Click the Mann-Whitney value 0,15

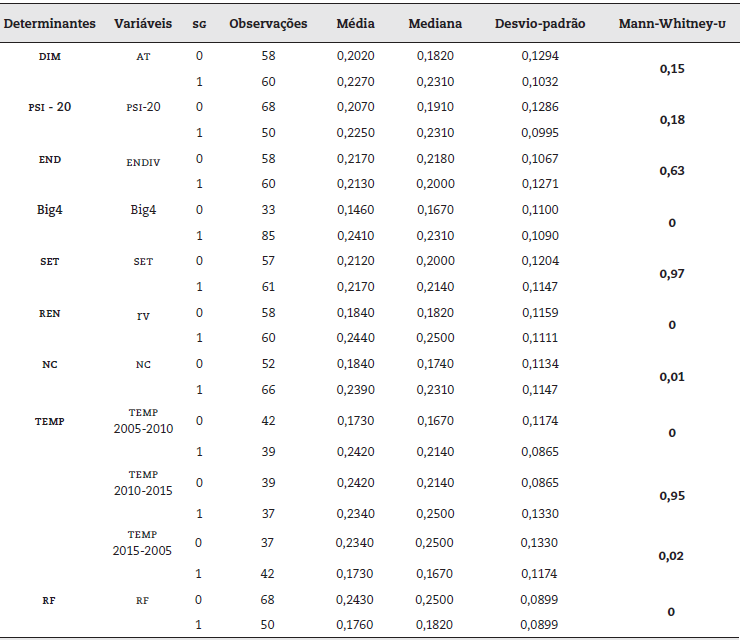(x=672, y=69)
